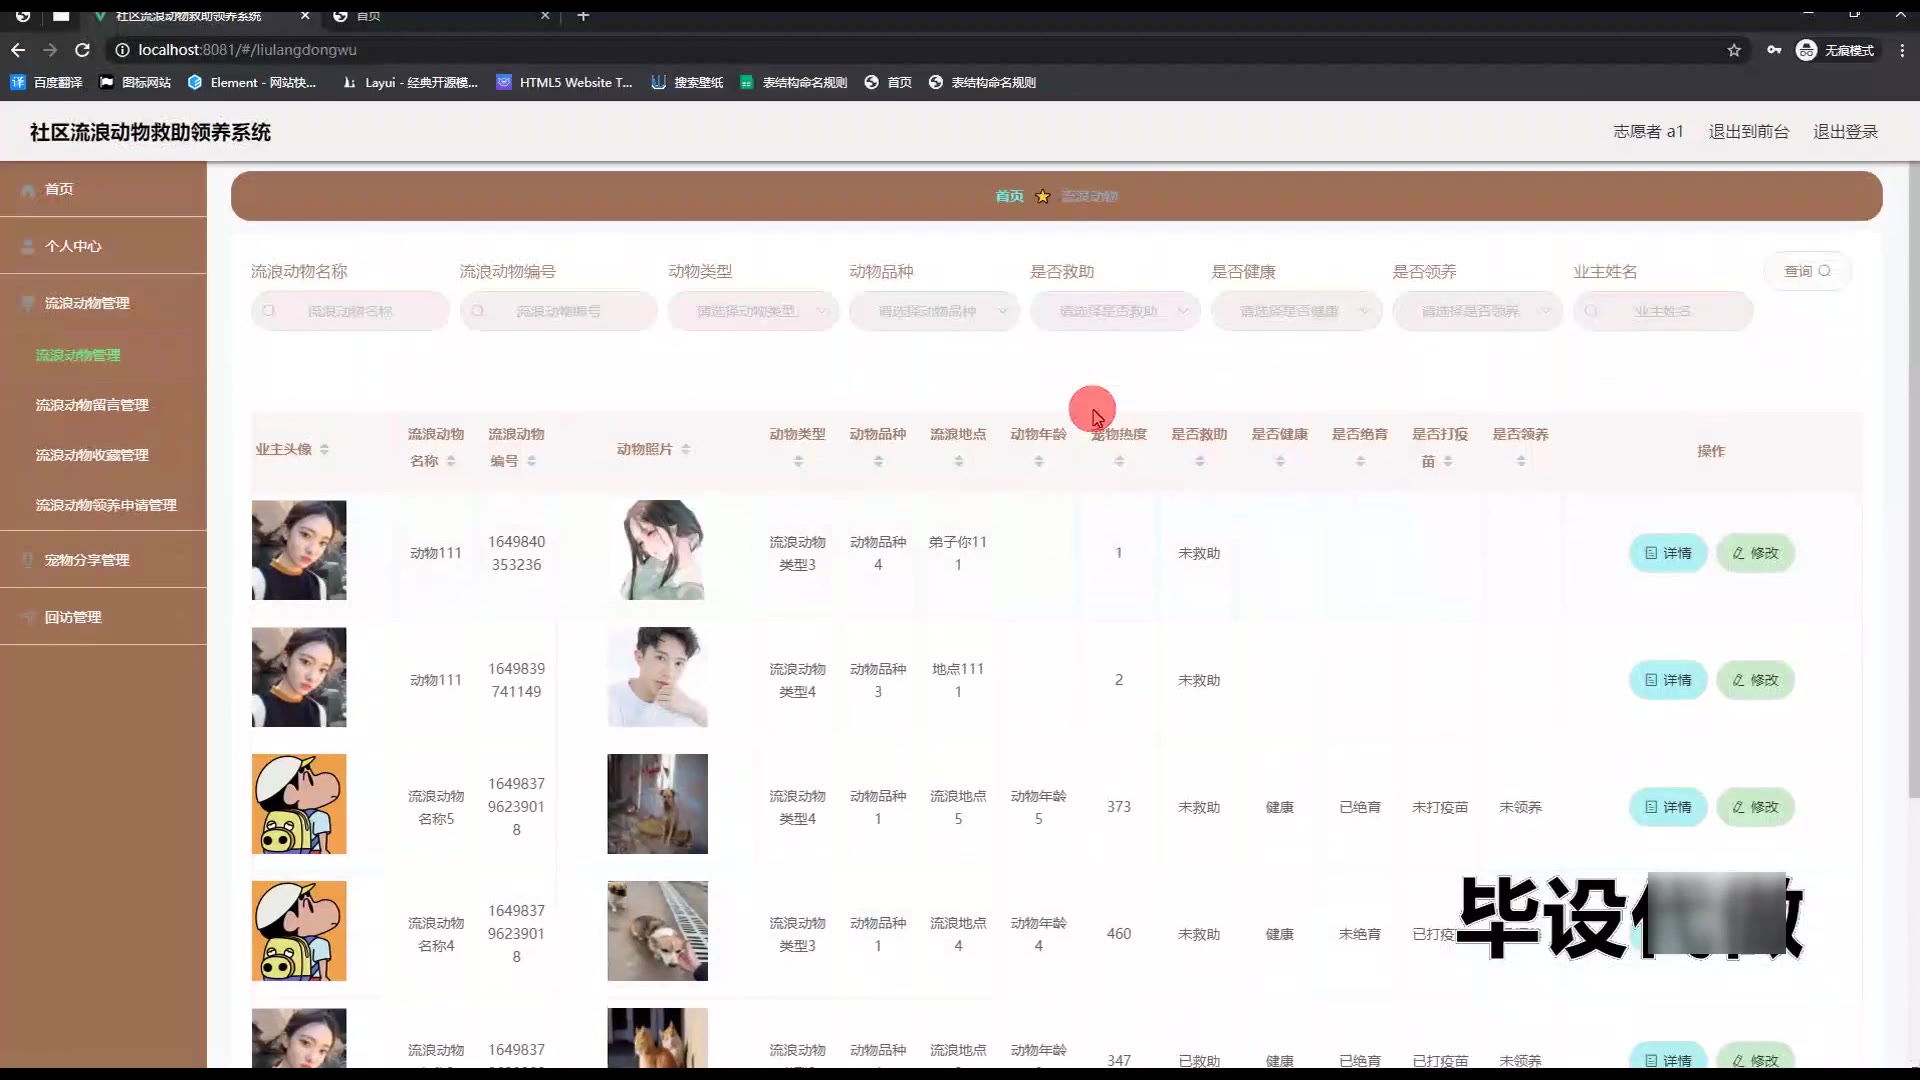Viewport: 1920px width, 1080px height.
Task: Click sort icon under 是否救助 header
Action: (x=1199, y=461)
